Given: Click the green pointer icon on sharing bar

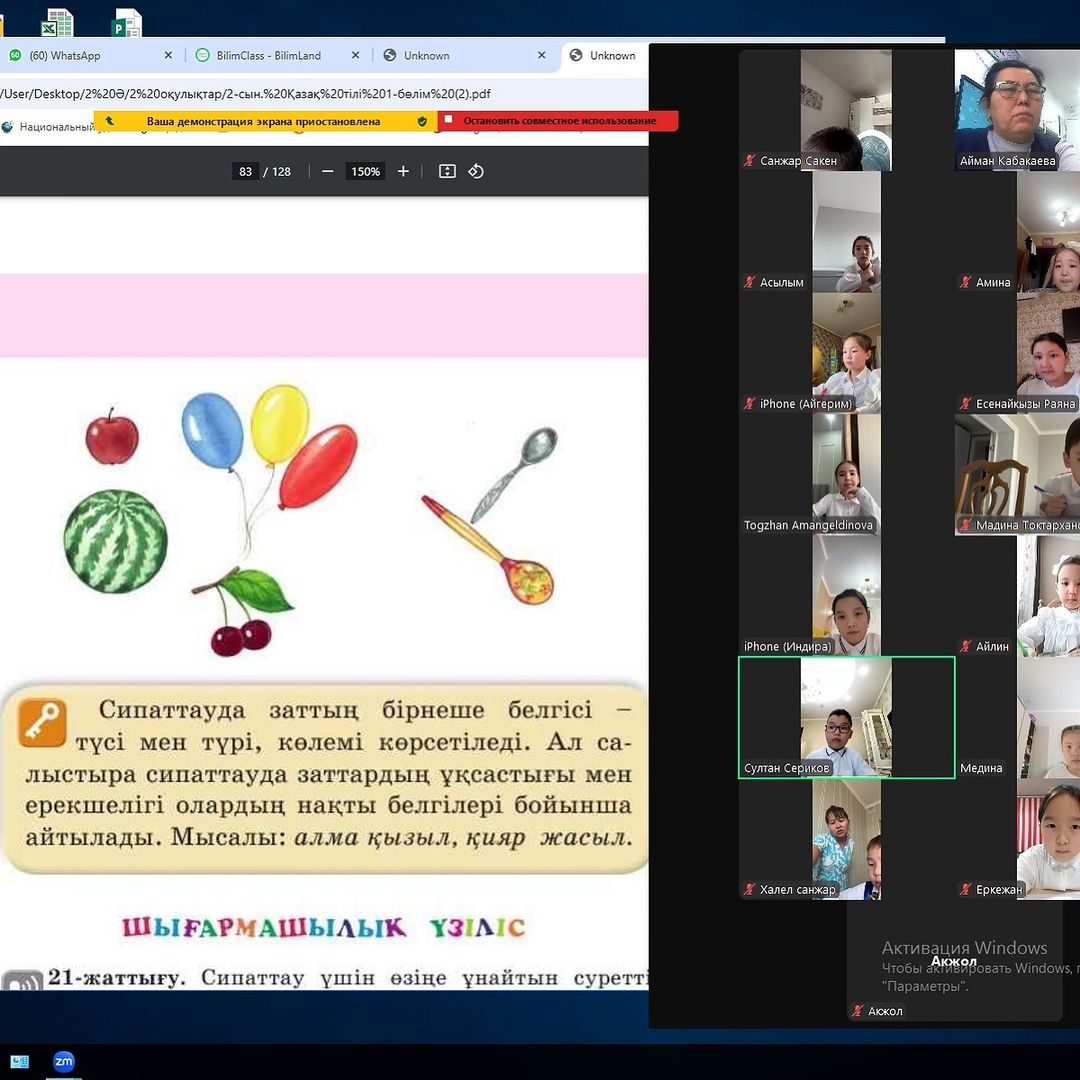Looking at the screenshot, I should pos(110,121).
